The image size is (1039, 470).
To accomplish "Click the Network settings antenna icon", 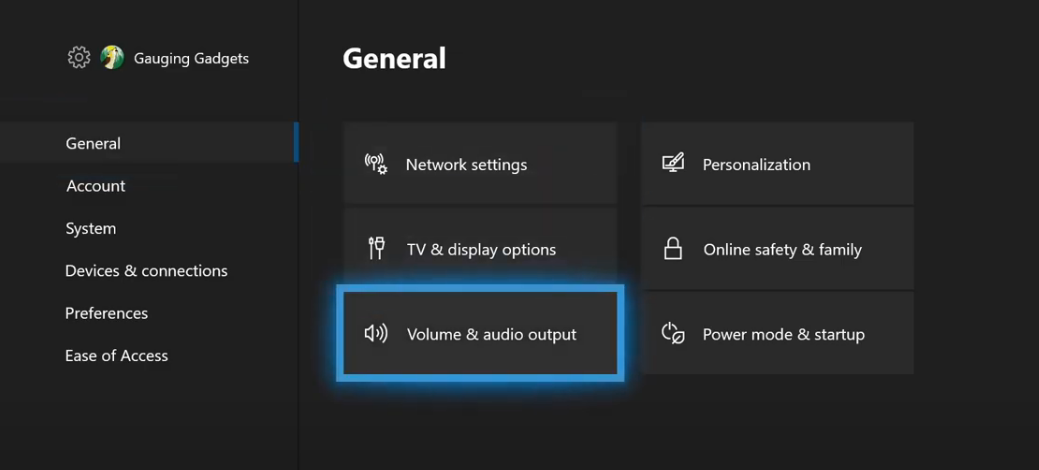I will tap(376, 164).
